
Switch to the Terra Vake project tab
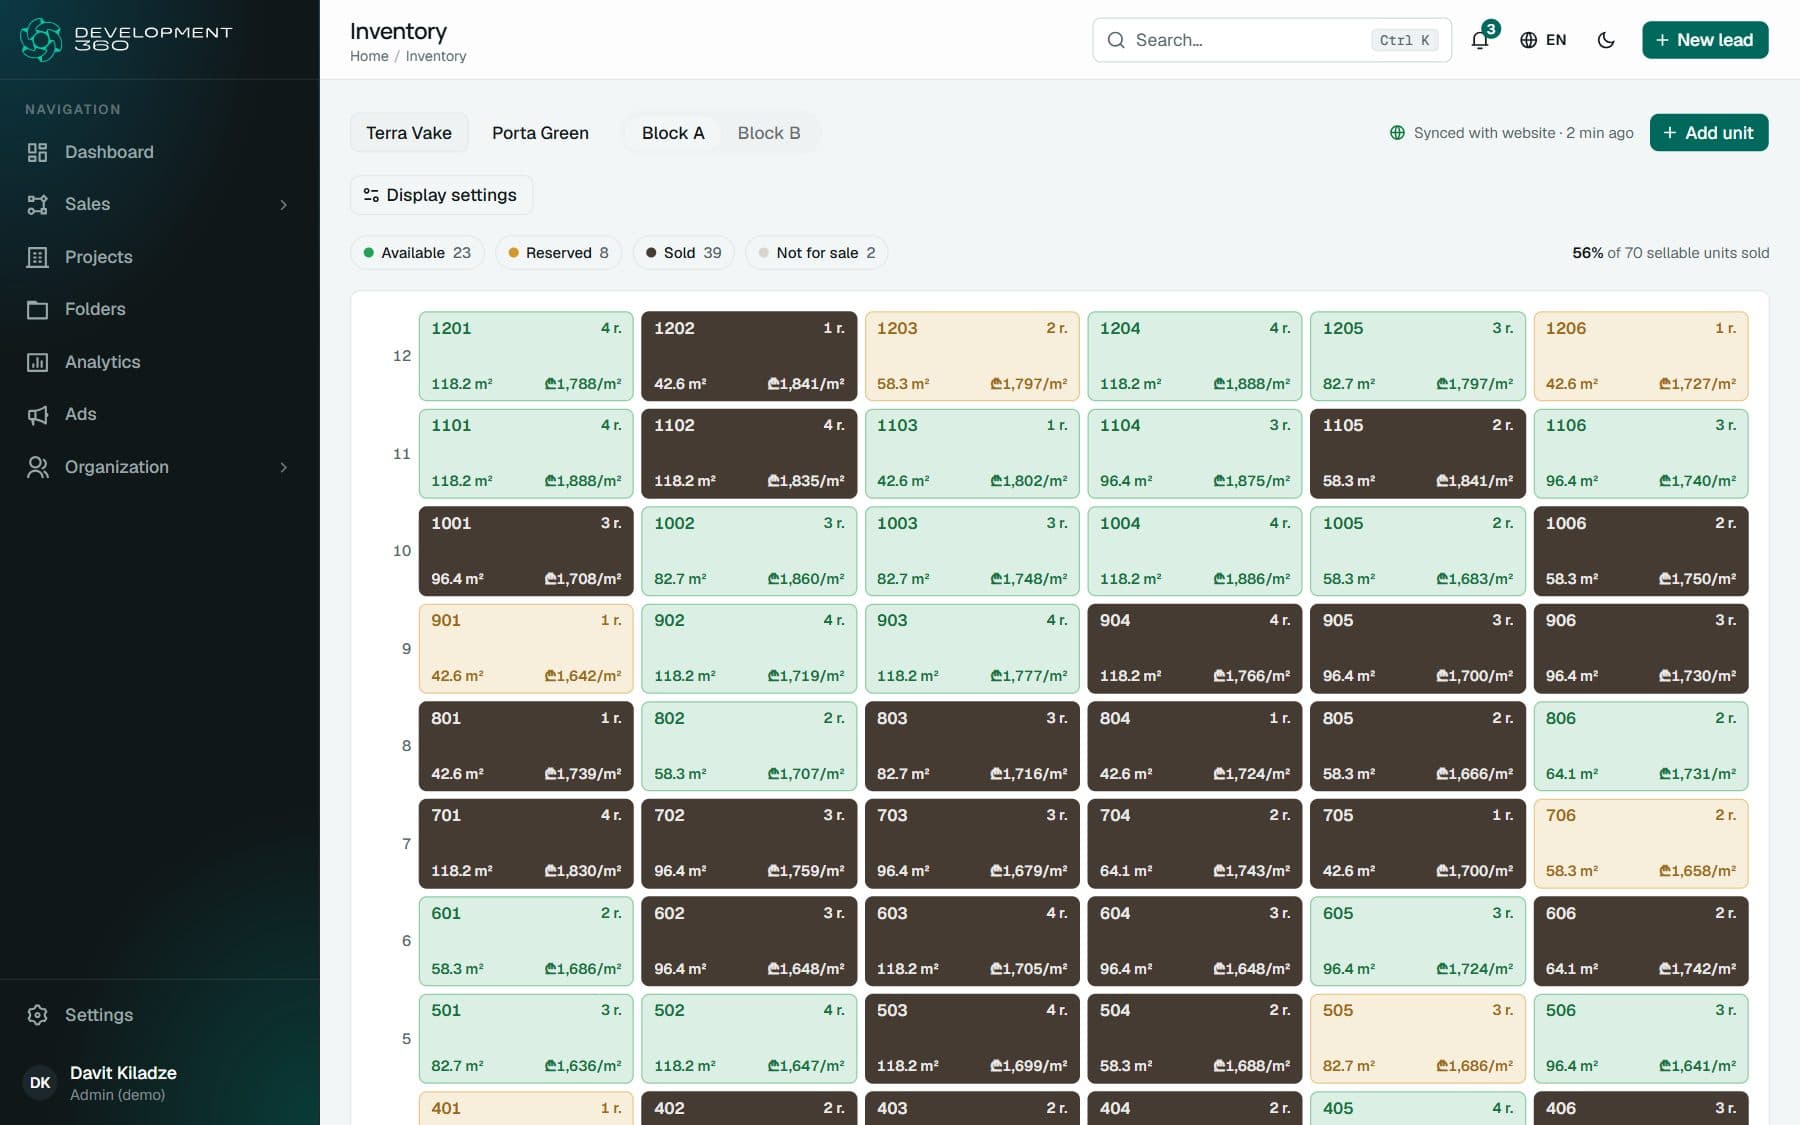click(409, 133)
